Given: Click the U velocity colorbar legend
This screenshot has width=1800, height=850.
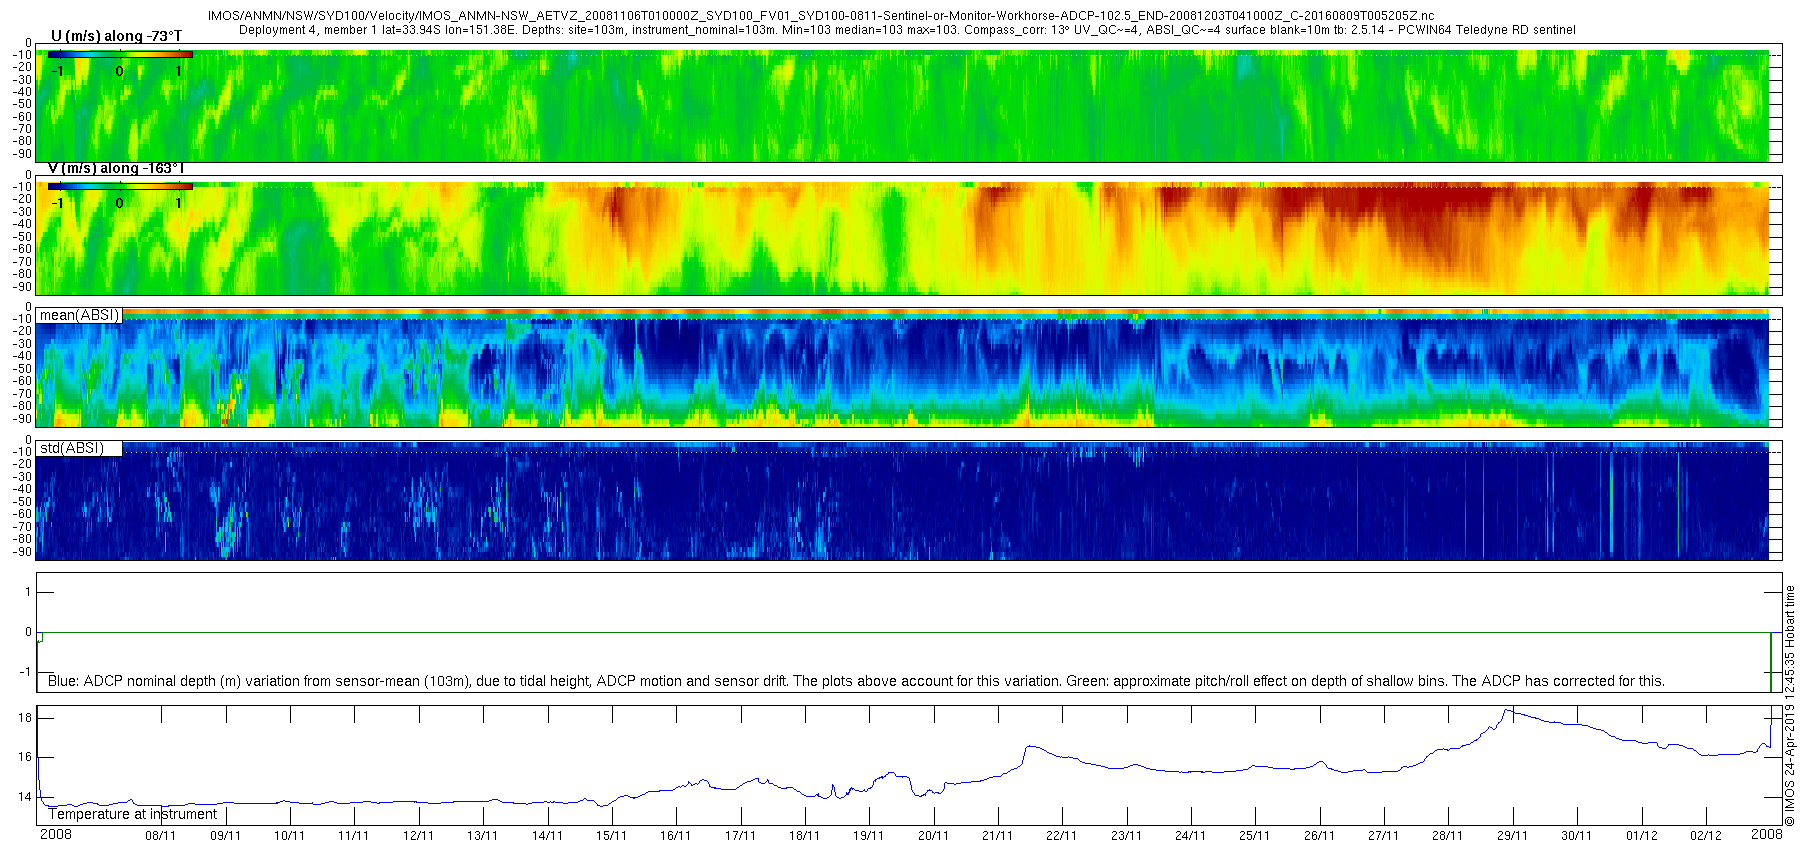Looking at the screenshot, I should [x=120, y=54].
